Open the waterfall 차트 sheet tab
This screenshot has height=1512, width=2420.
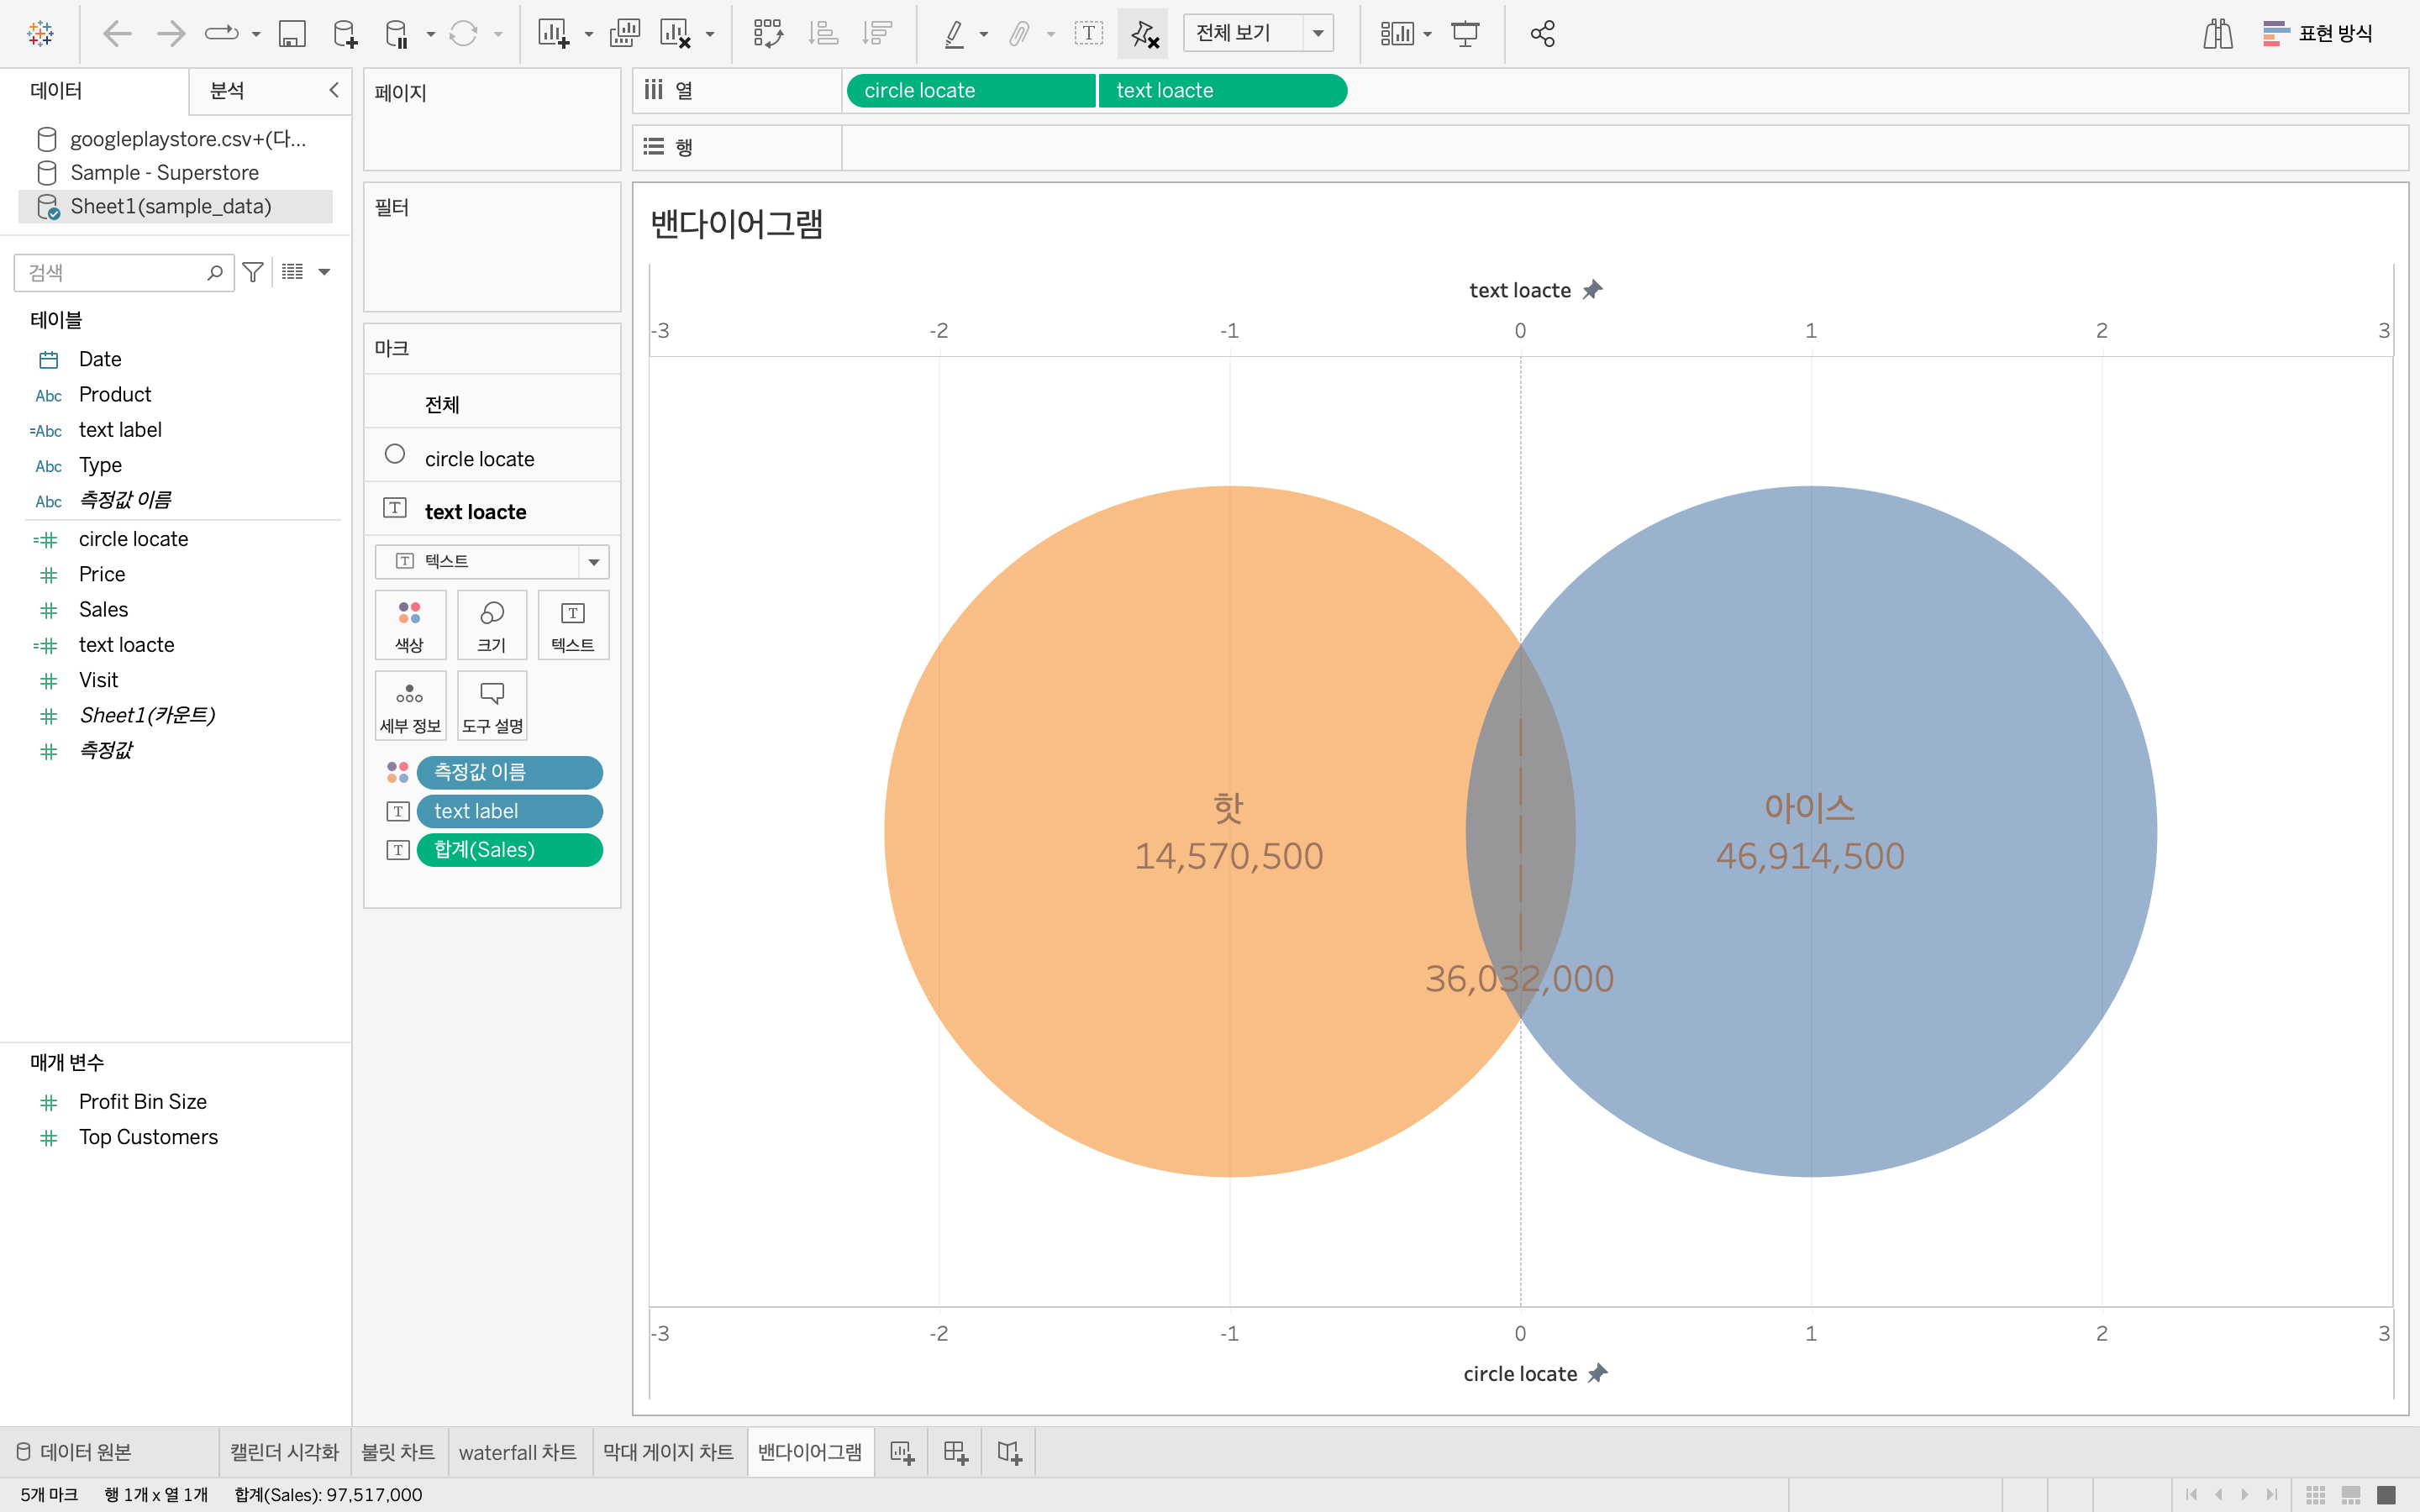[517, 1452]
